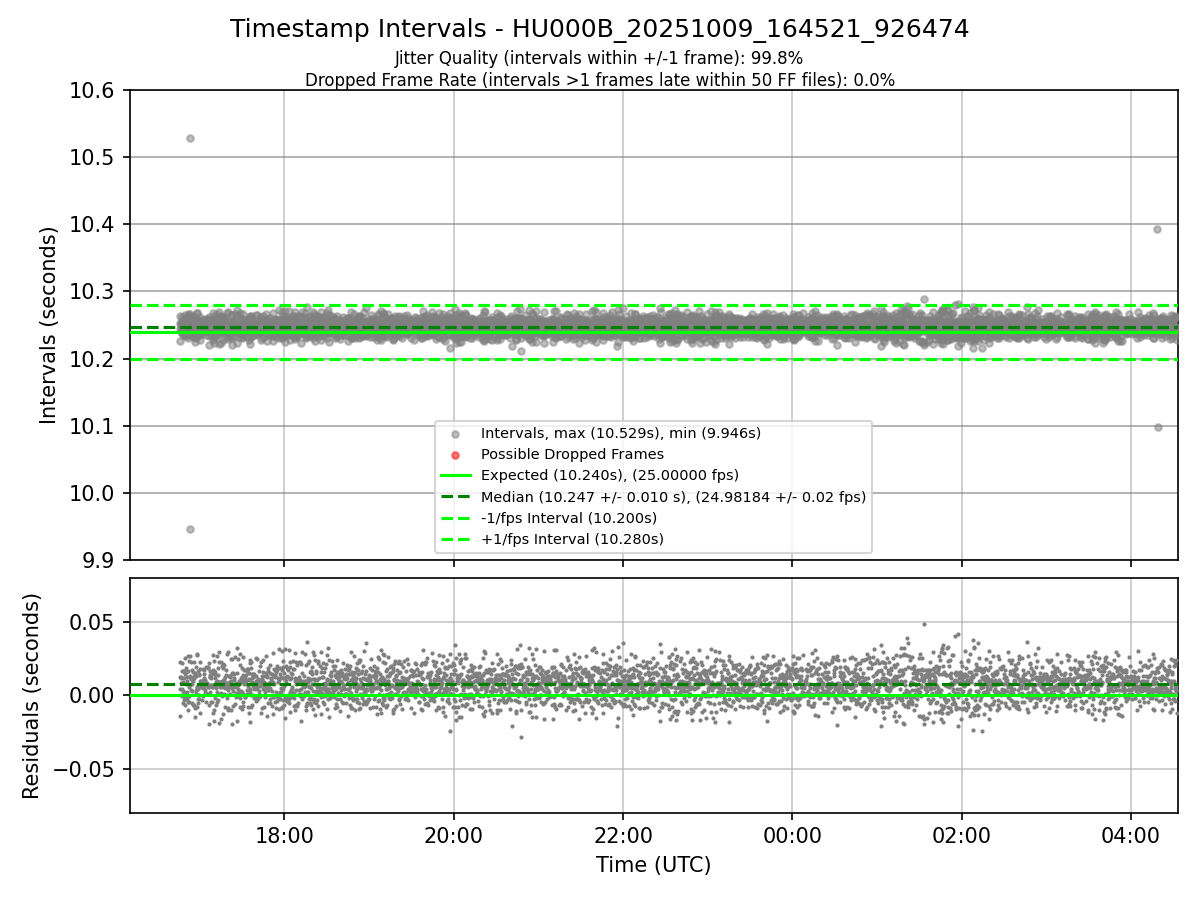Click the outlier data point near 9.95 seconds
This screenshot has width=1200, height=900.
(190, 529)
